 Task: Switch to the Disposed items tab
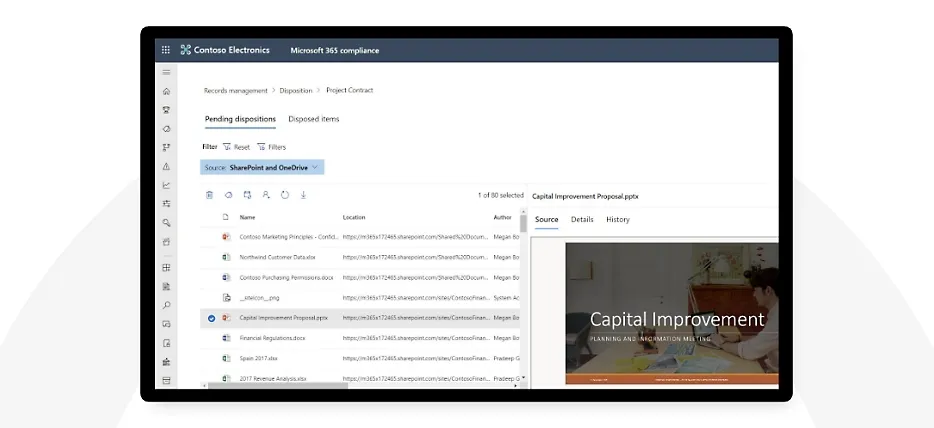(x=313, y=119)
